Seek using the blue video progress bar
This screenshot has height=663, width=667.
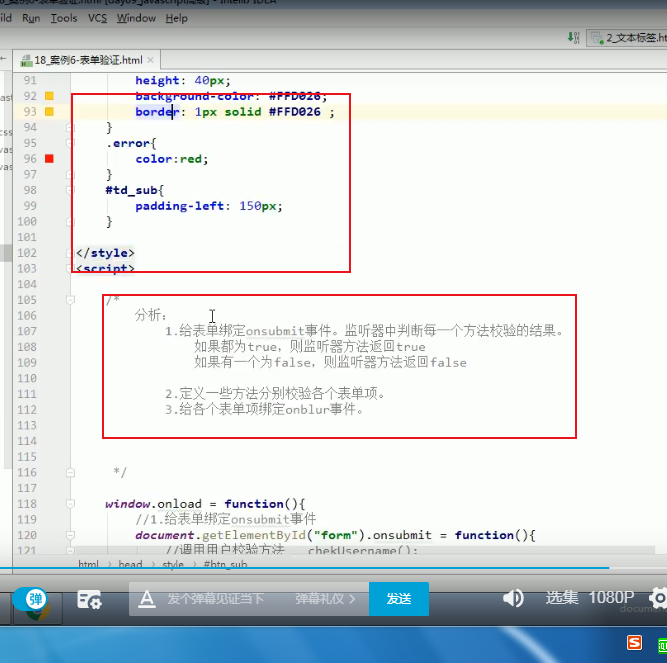click(305, 568)
